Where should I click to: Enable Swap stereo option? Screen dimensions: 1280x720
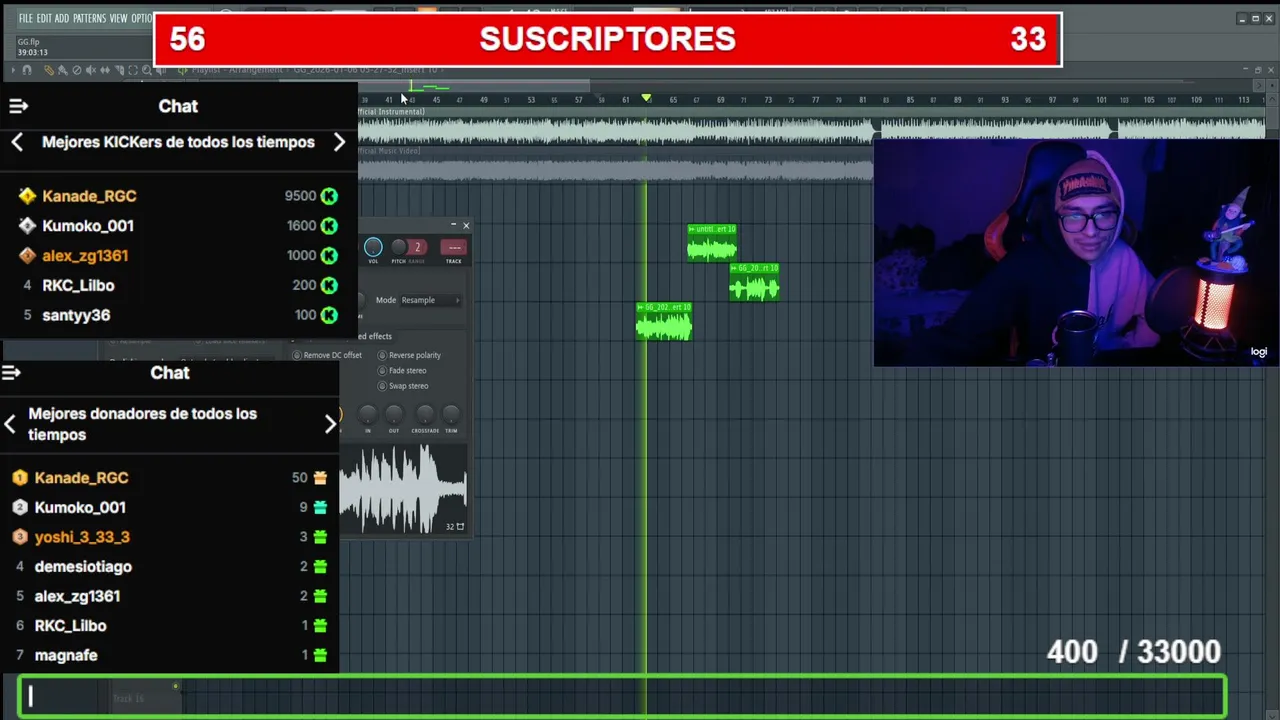point(403,386)
